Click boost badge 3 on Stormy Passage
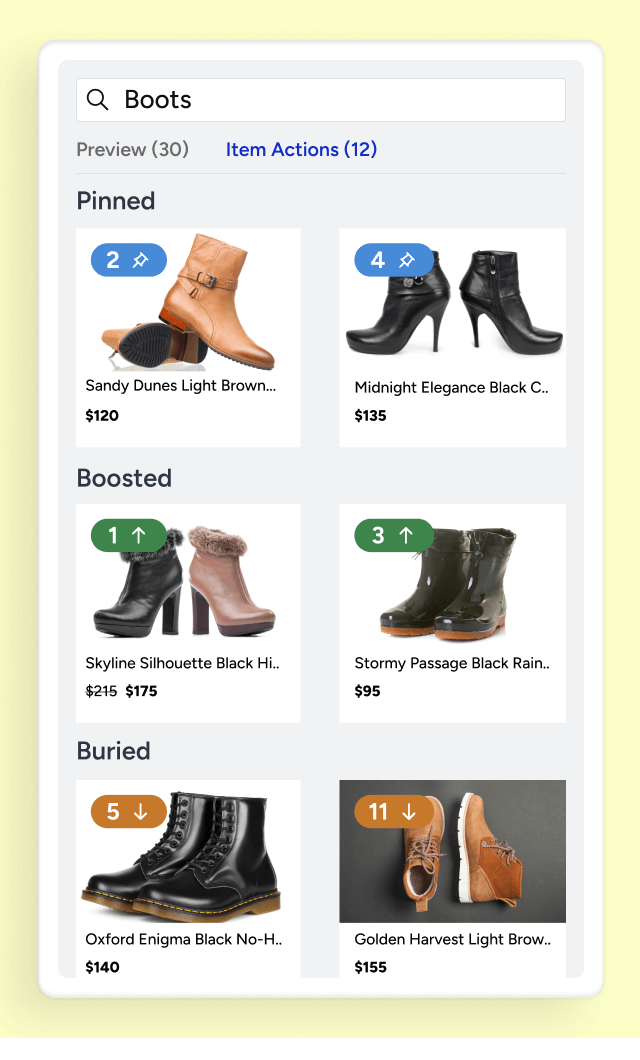 pos(394,535)
